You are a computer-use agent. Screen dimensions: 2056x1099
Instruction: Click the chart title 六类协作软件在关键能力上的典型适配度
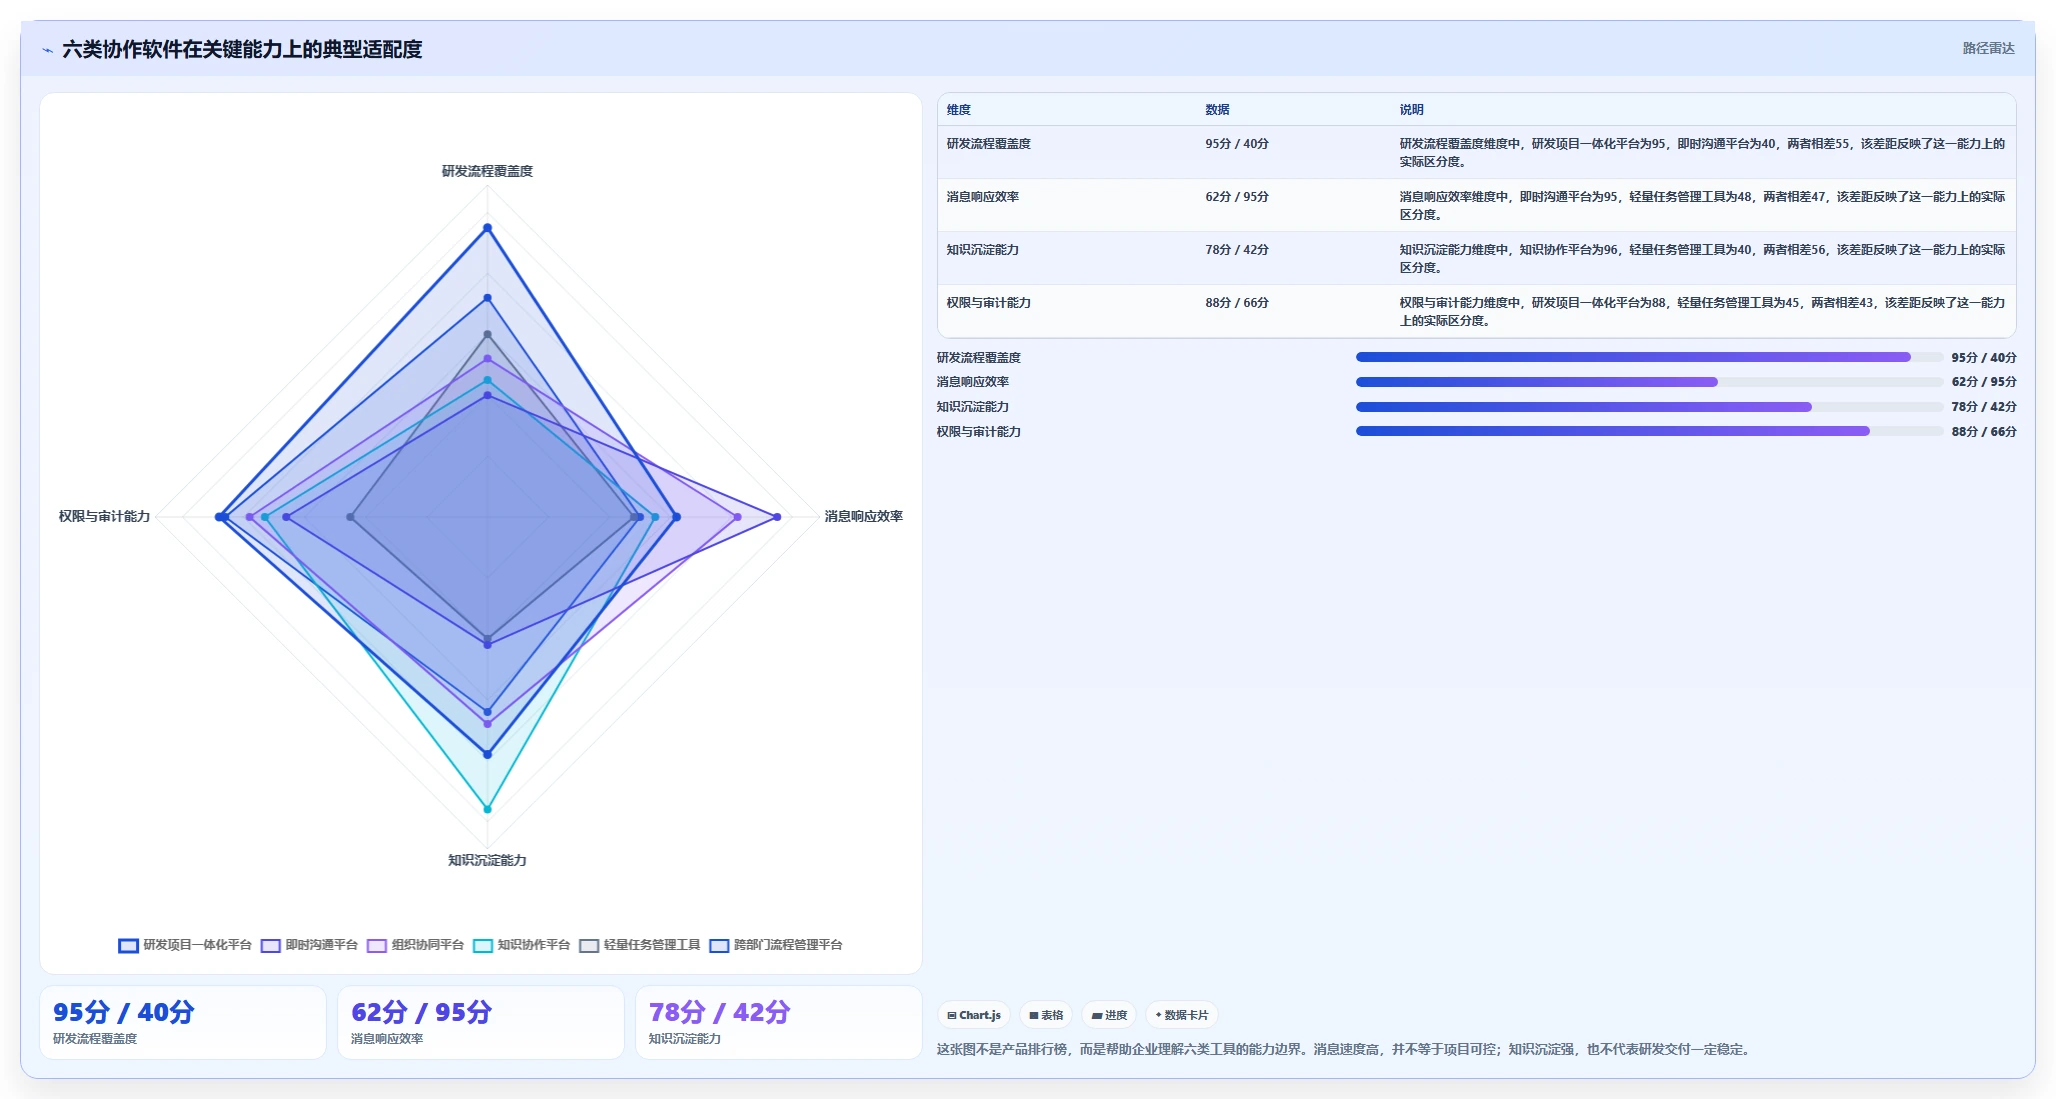click(242, 49)
